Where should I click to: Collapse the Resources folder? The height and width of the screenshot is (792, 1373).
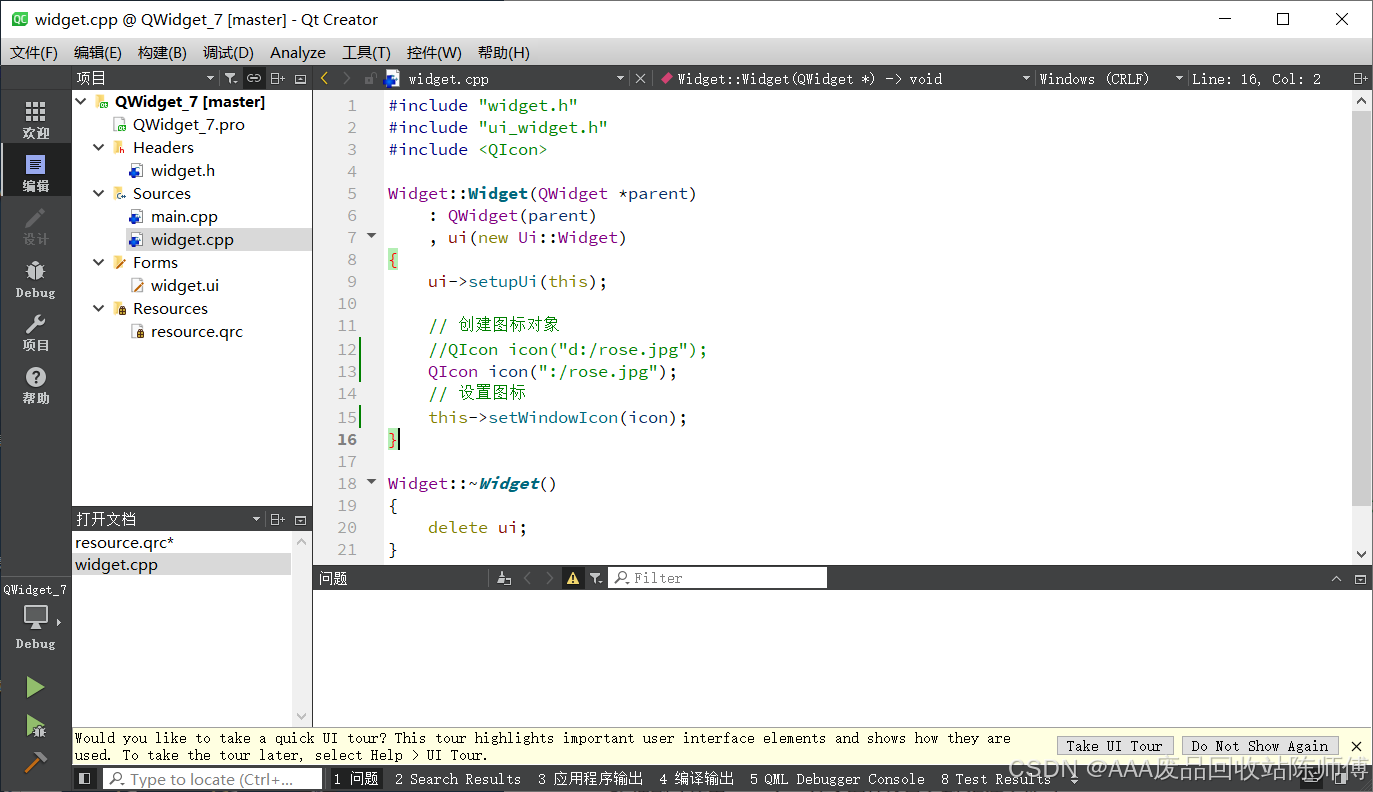tap(98, 308)
